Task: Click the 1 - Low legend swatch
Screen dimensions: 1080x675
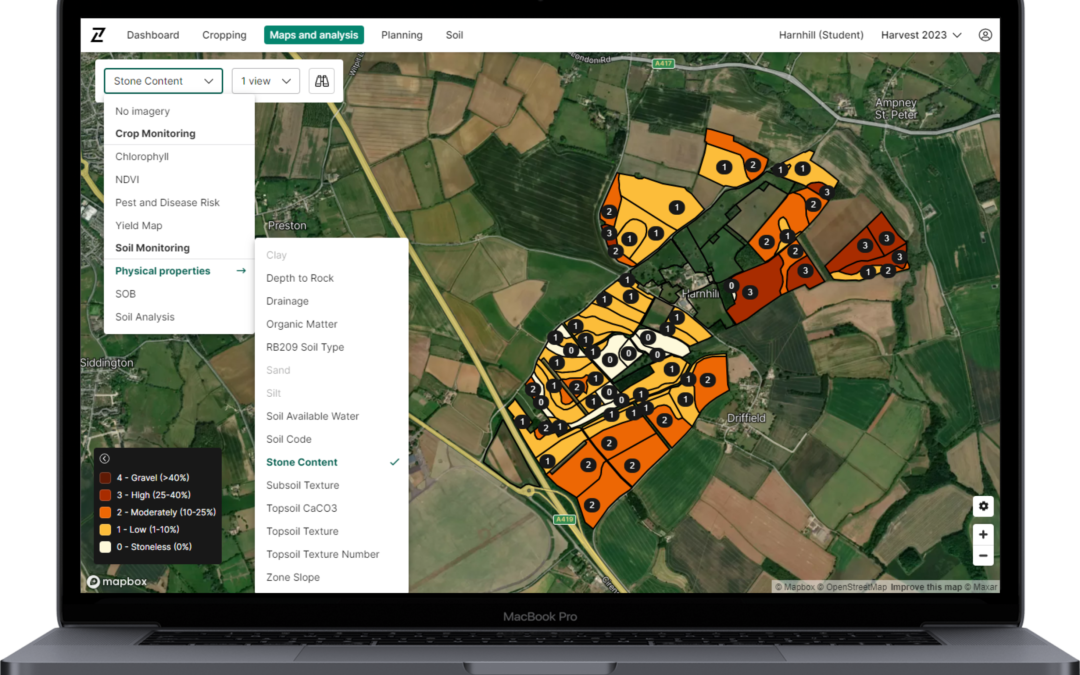Action: click(105, 529)
